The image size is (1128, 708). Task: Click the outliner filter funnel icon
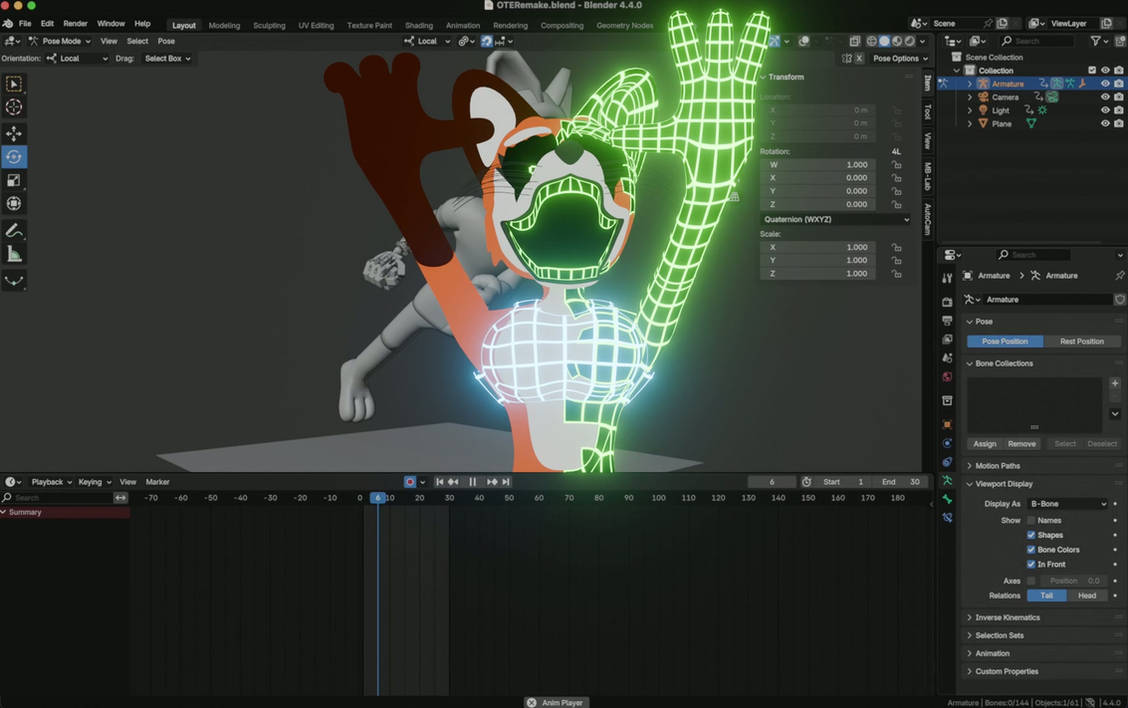coord(1096,41)
